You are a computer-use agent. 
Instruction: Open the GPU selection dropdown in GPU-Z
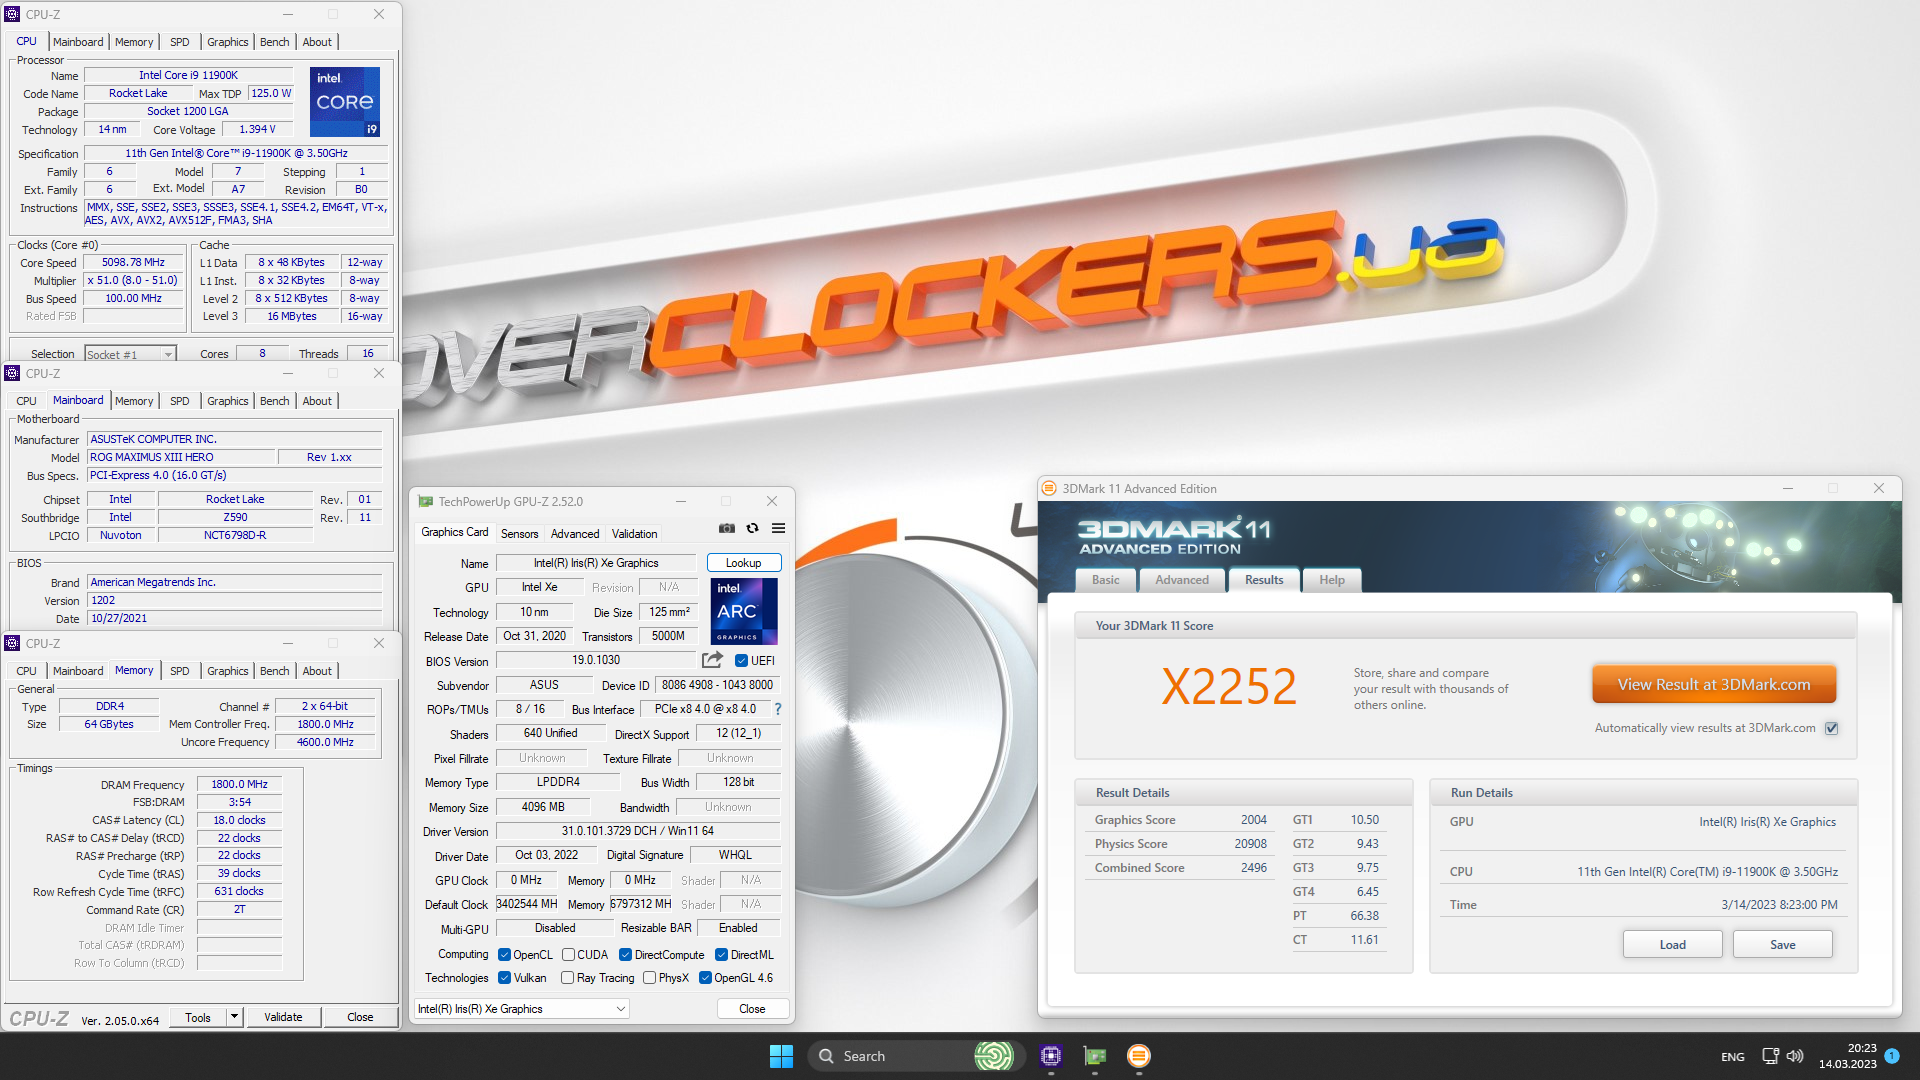pos(522,1009)
